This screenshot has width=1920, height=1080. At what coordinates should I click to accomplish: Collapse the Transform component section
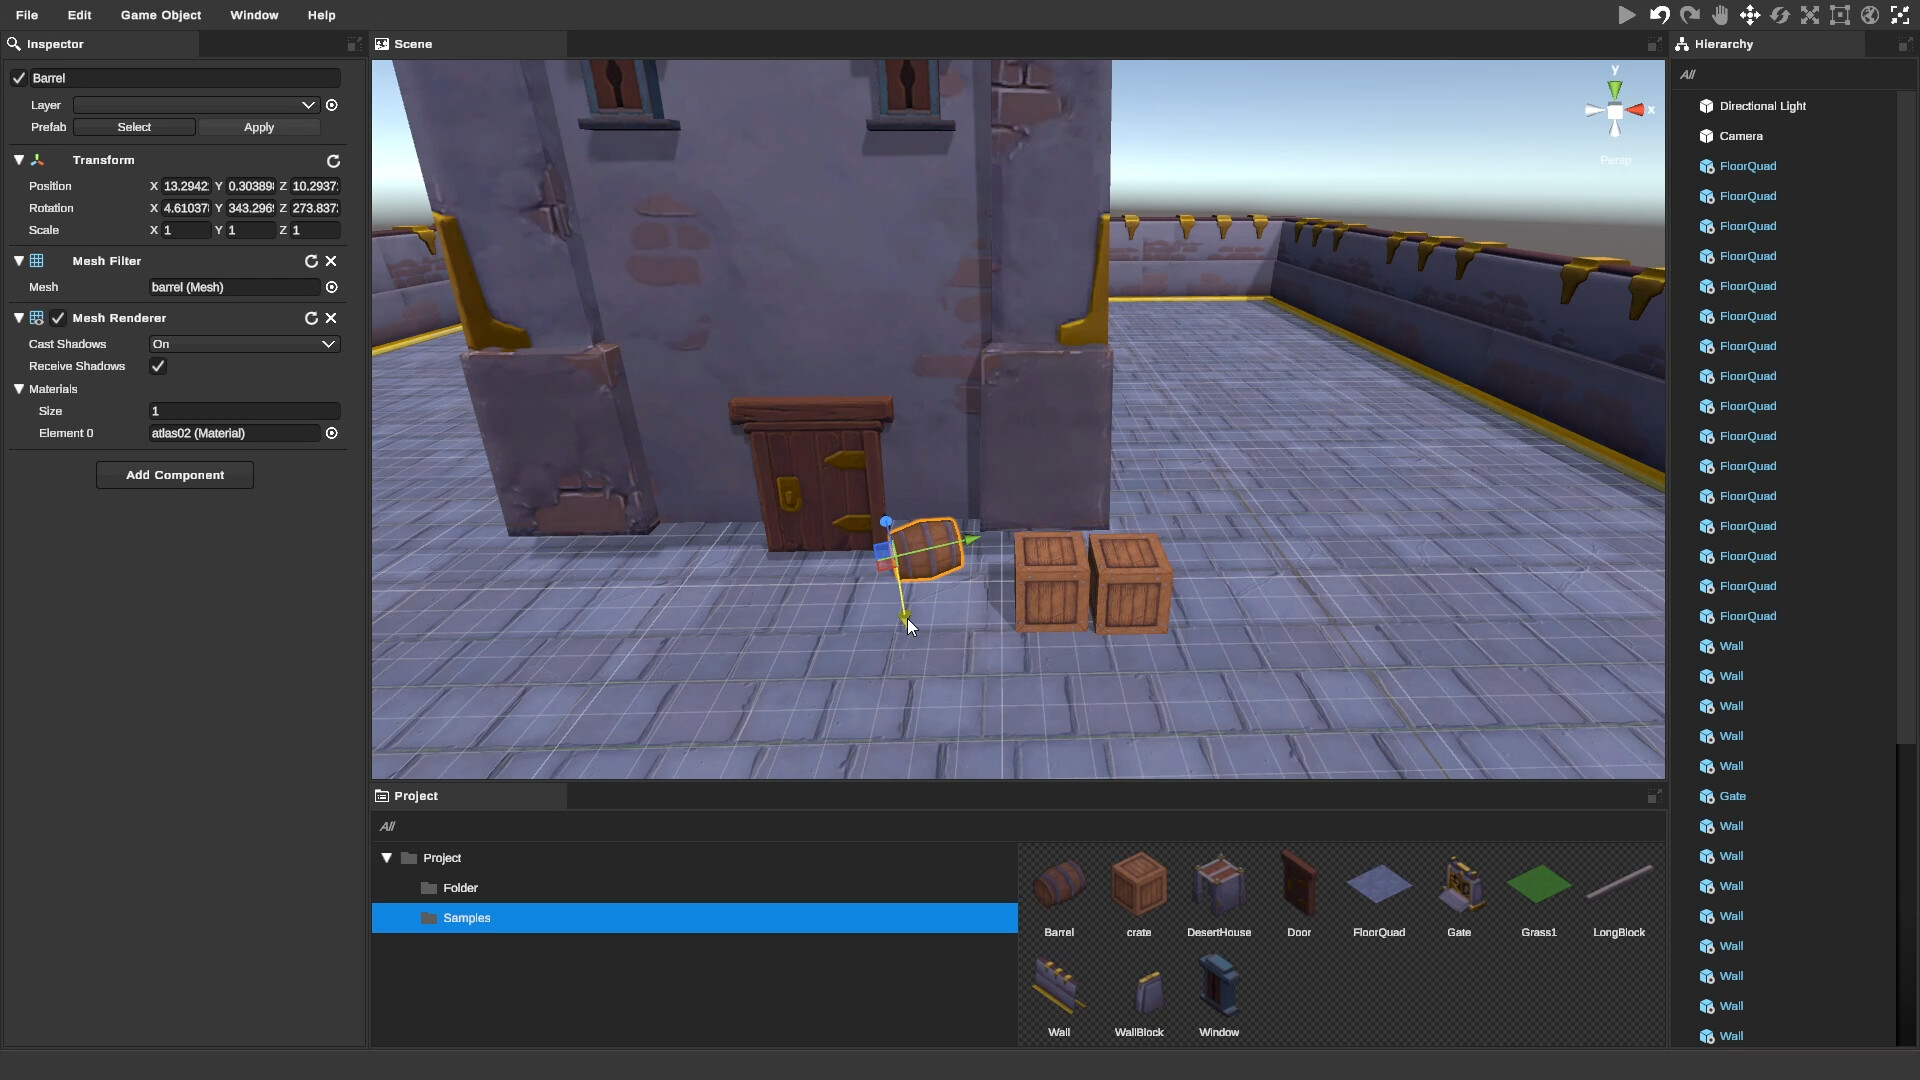tap(18, 160)
